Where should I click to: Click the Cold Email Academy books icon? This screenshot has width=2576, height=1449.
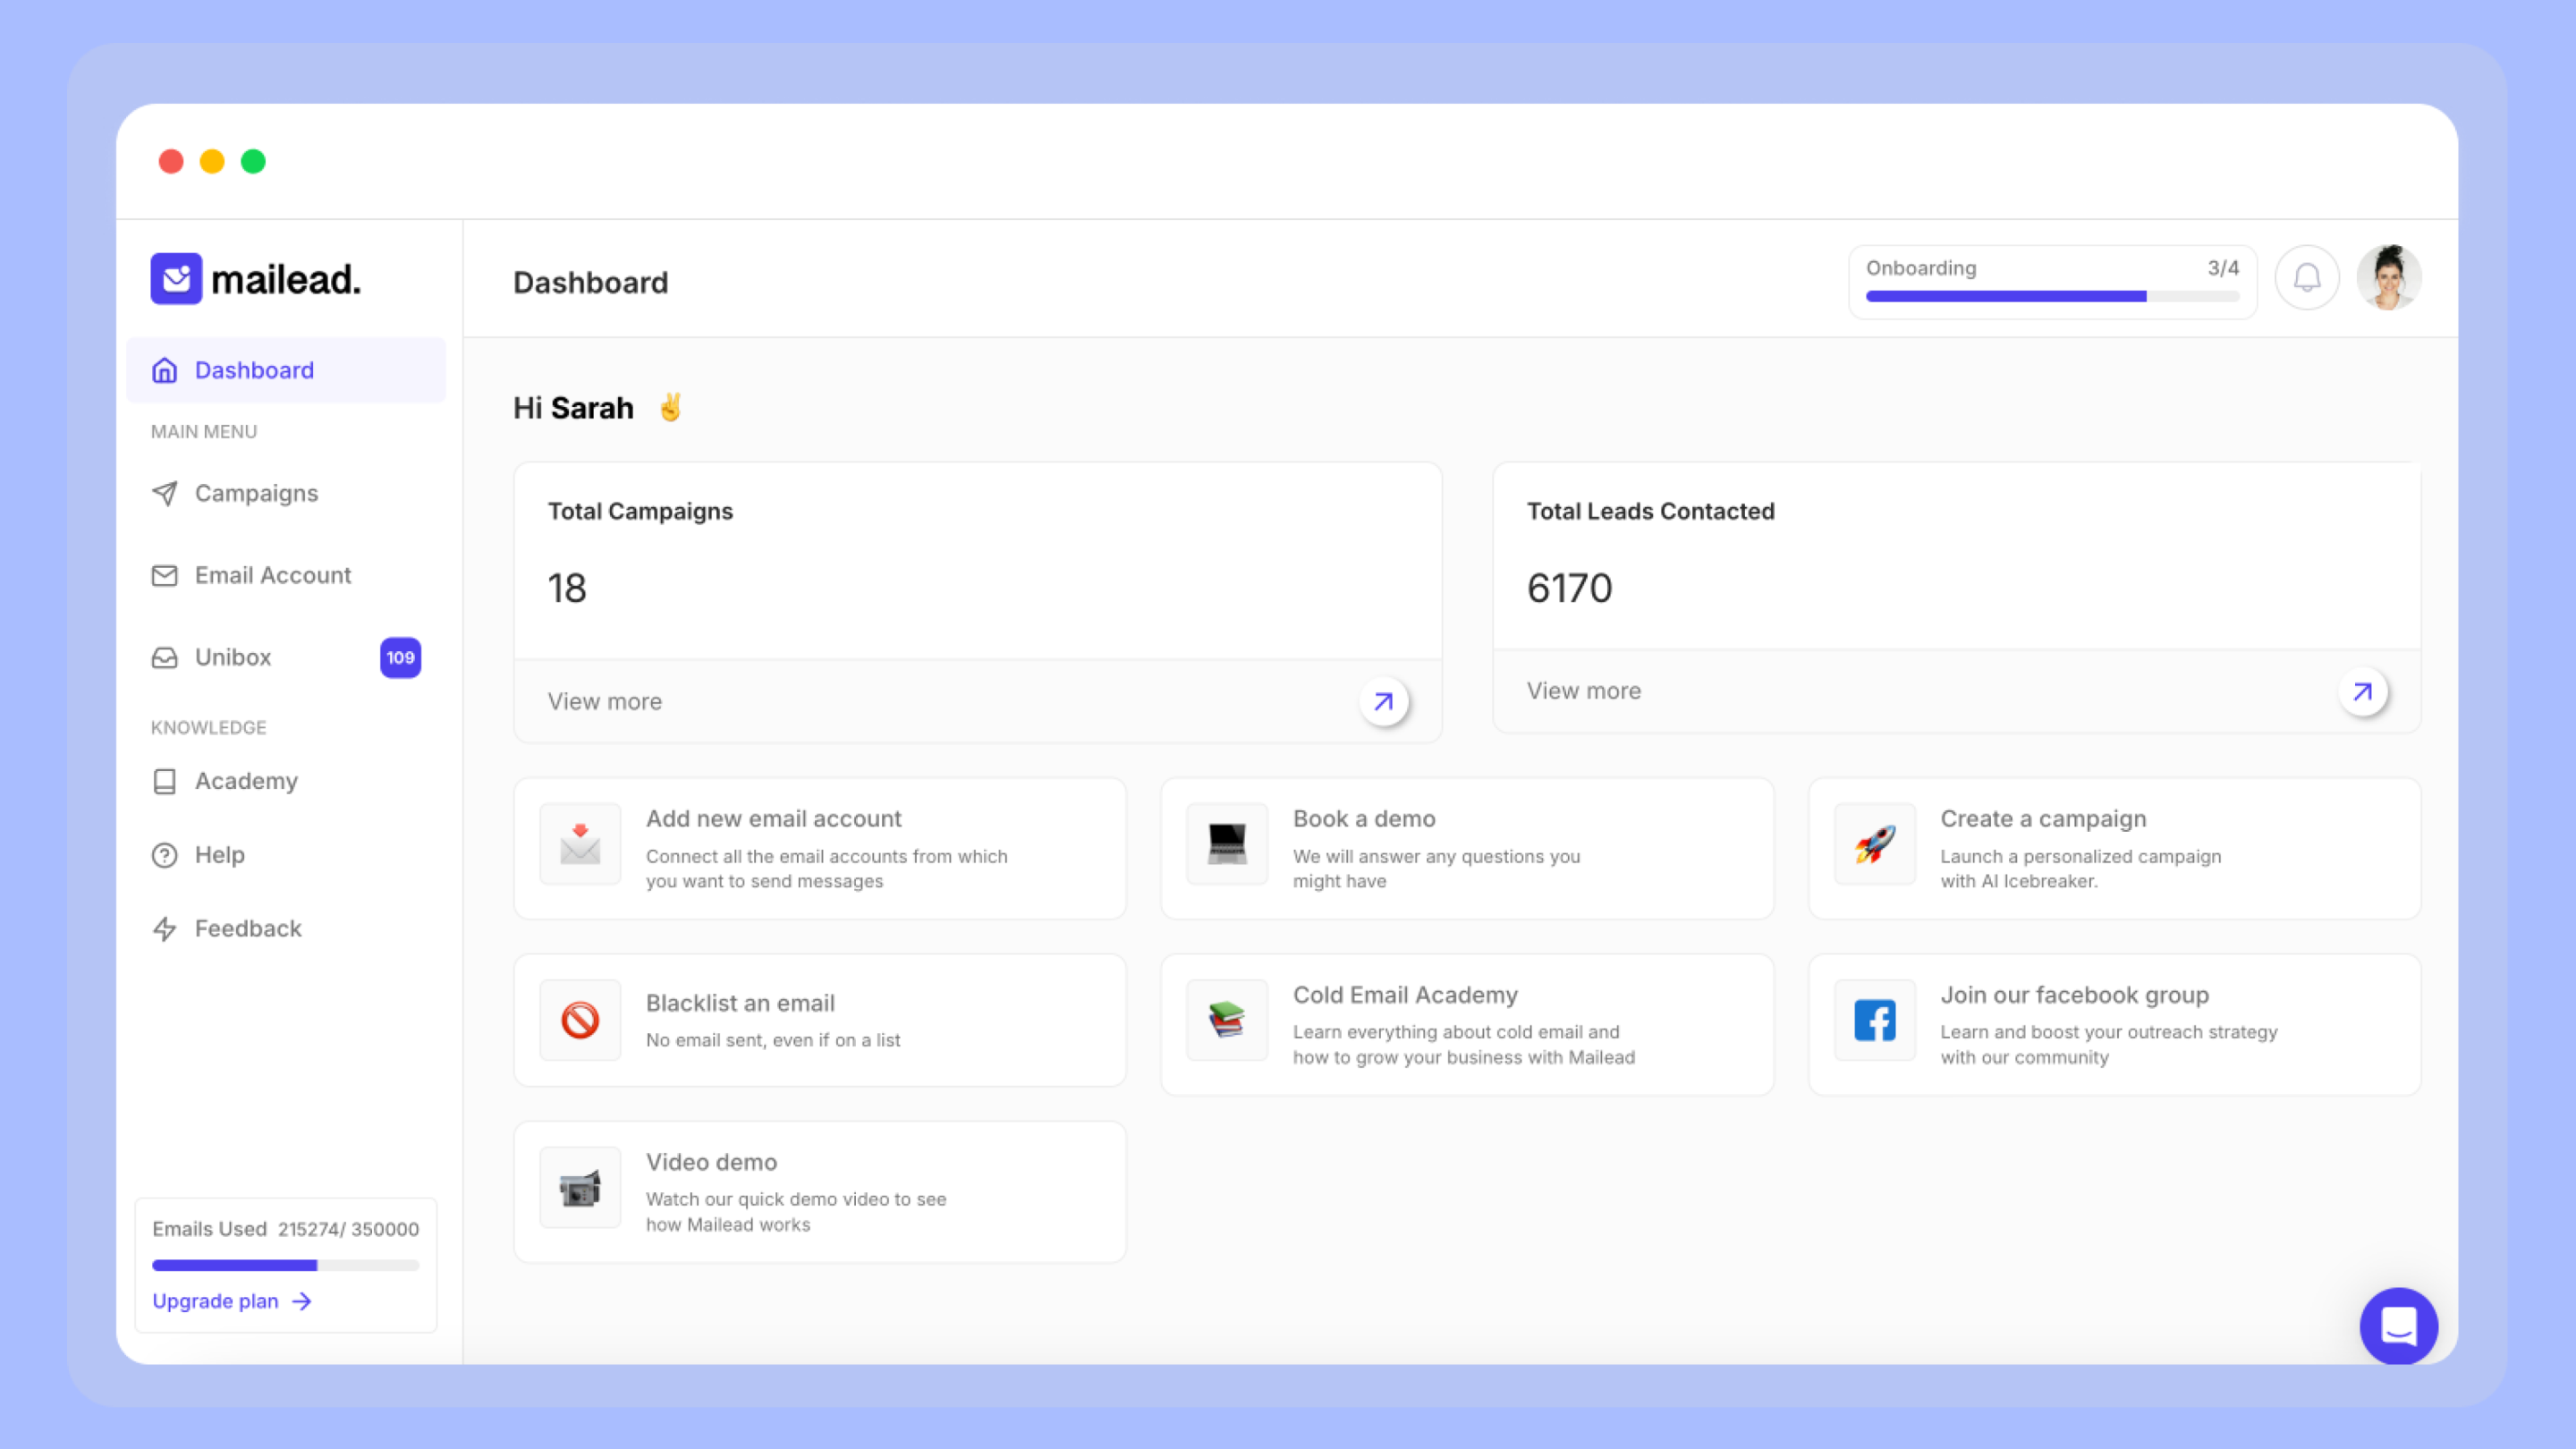pyautogui.click(x=1226, y=1020)
